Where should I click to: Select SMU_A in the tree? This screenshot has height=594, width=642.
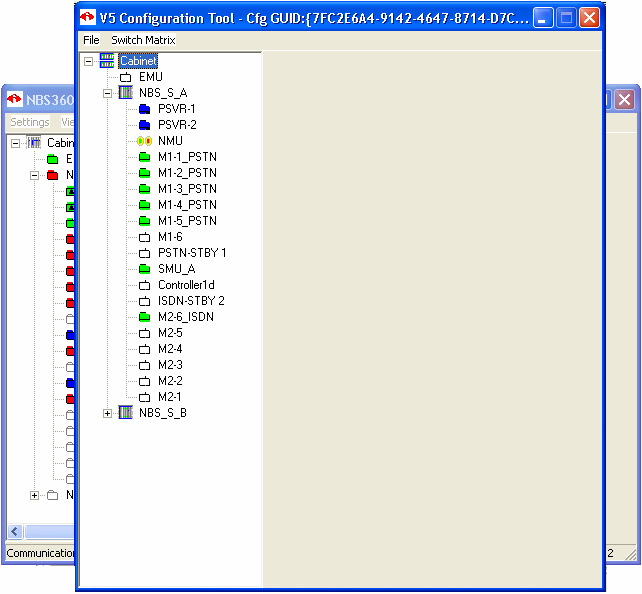176,269
